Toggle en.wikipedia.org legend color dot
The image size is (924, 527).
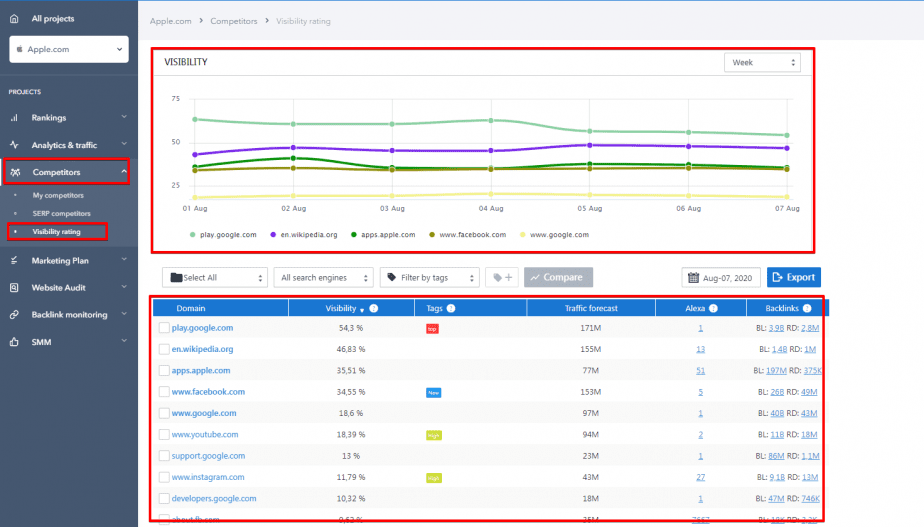click(x=273, y=235)
